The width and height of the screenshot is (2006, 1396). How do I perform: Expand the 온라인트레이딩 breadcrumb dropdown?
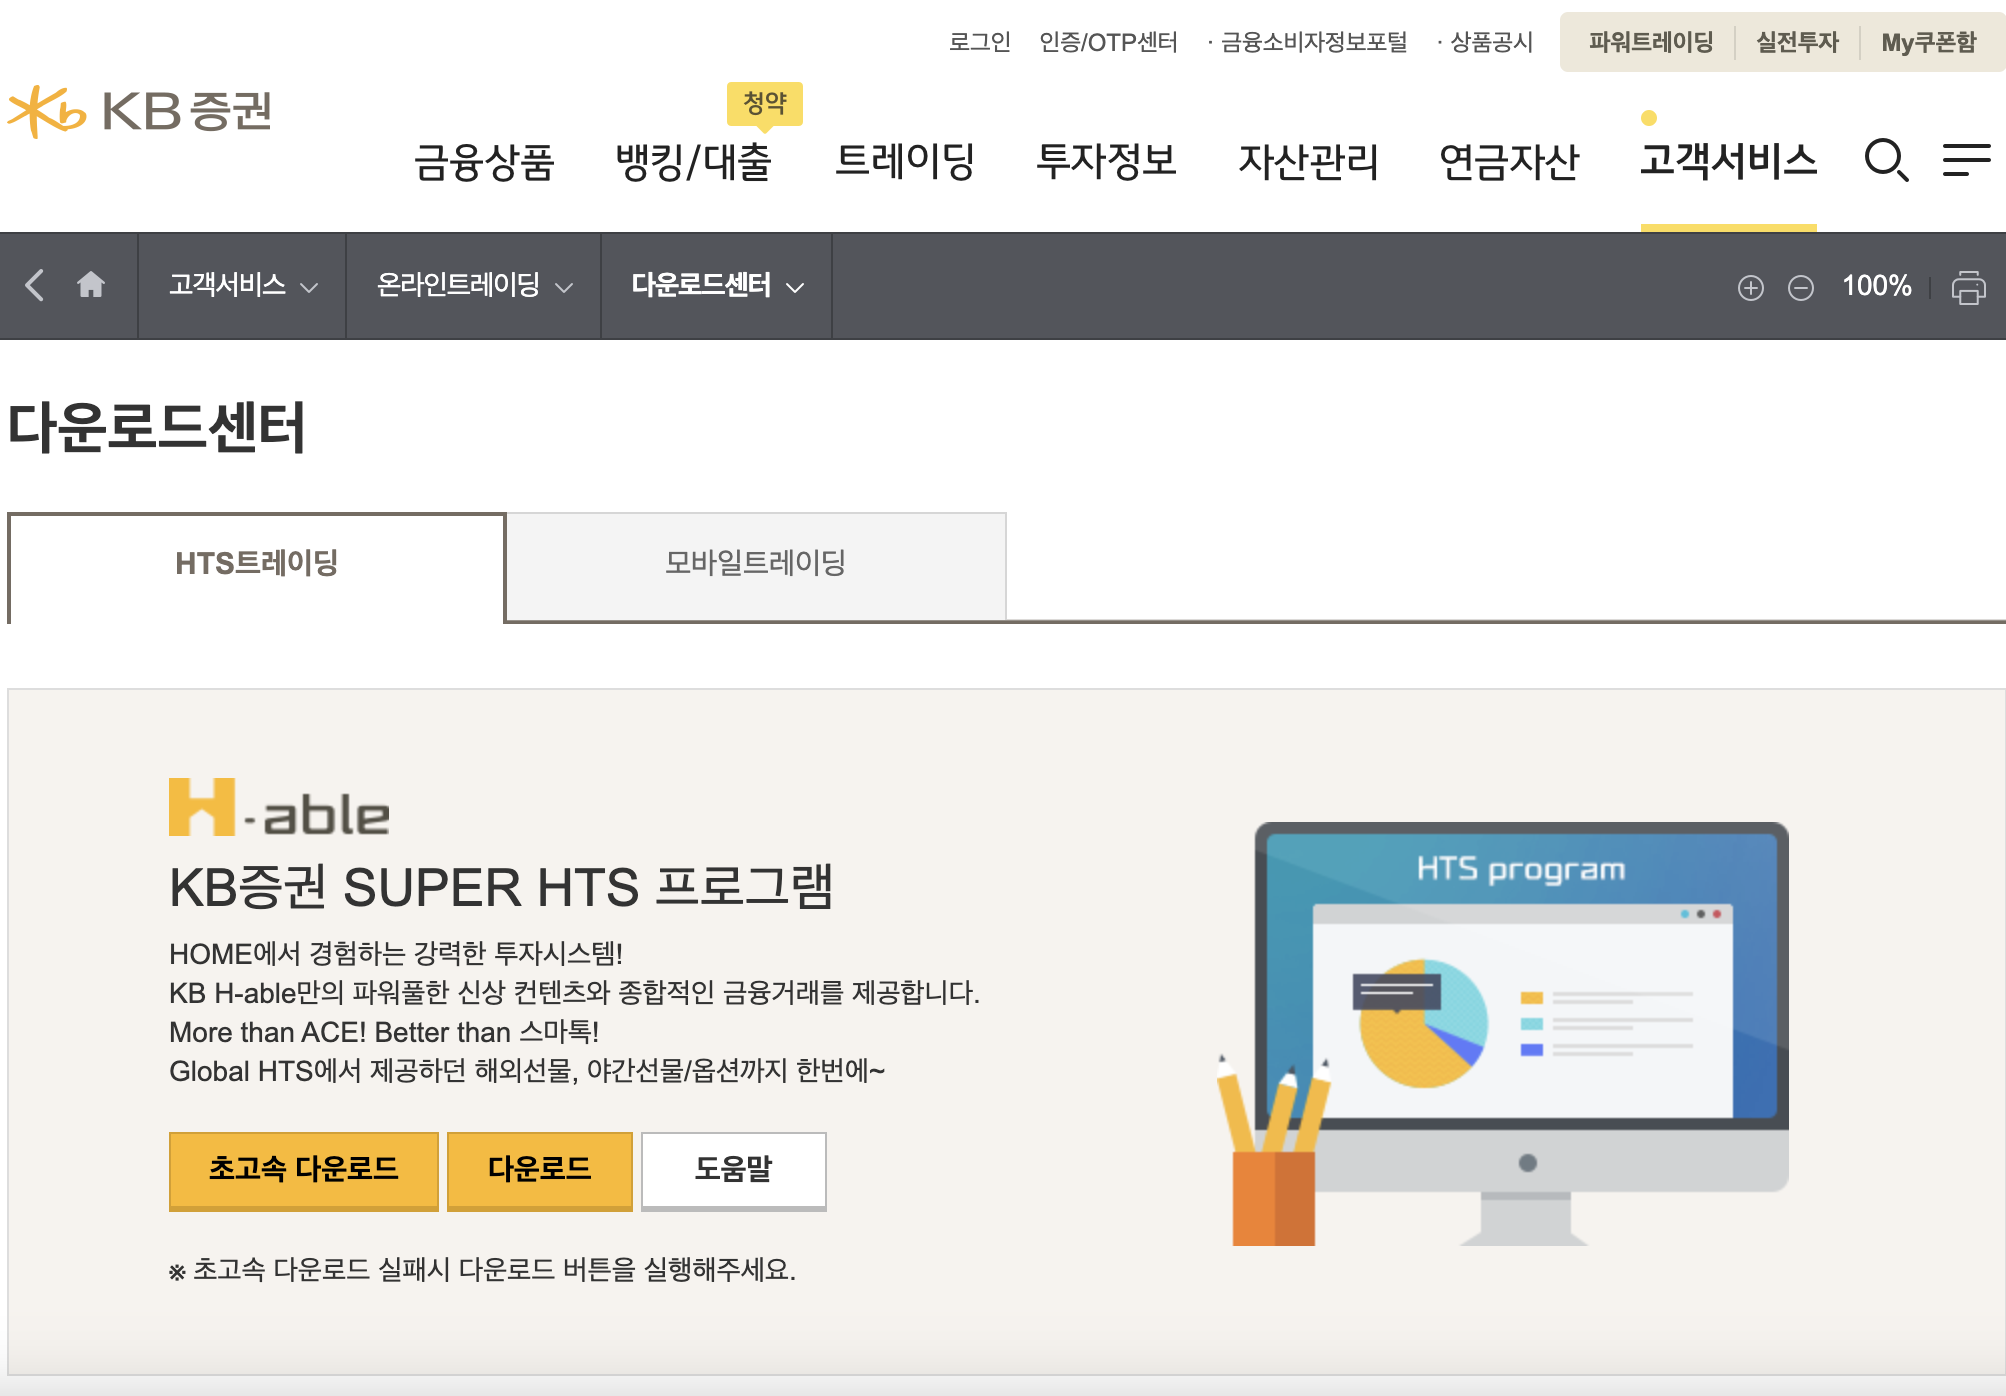tap(474, 286)
